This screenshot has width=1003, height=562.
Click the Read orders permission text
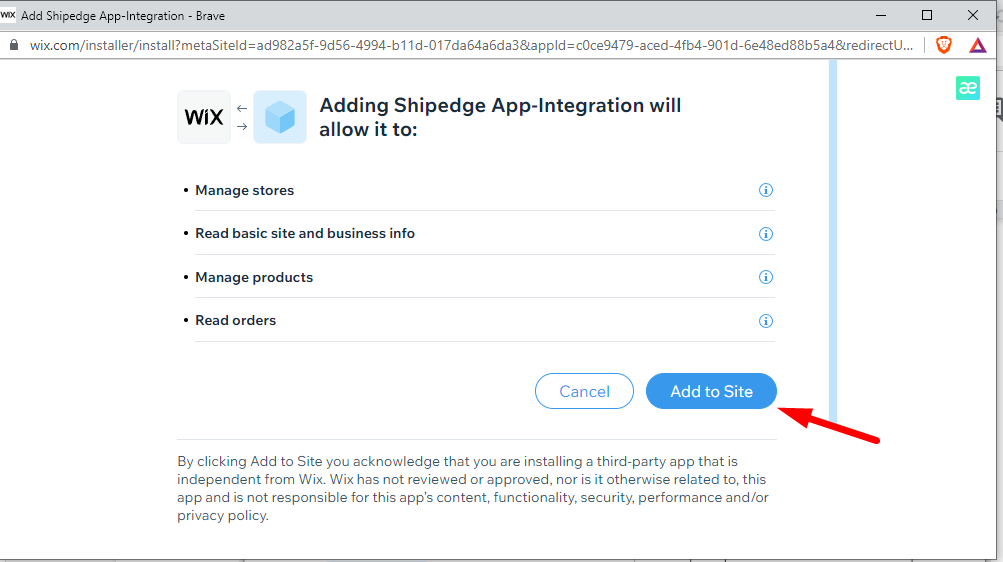click(235, 320)
